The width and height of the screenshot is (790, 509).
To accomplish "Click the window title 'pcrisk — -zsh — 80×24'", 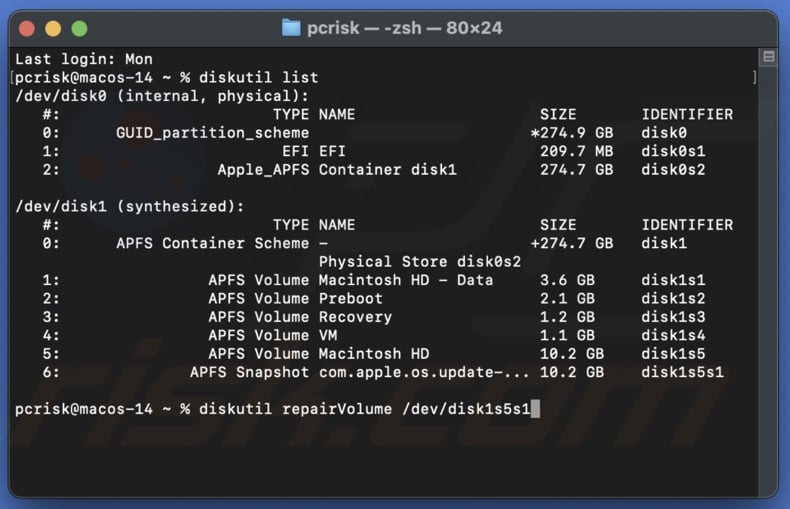I will 405,28.
